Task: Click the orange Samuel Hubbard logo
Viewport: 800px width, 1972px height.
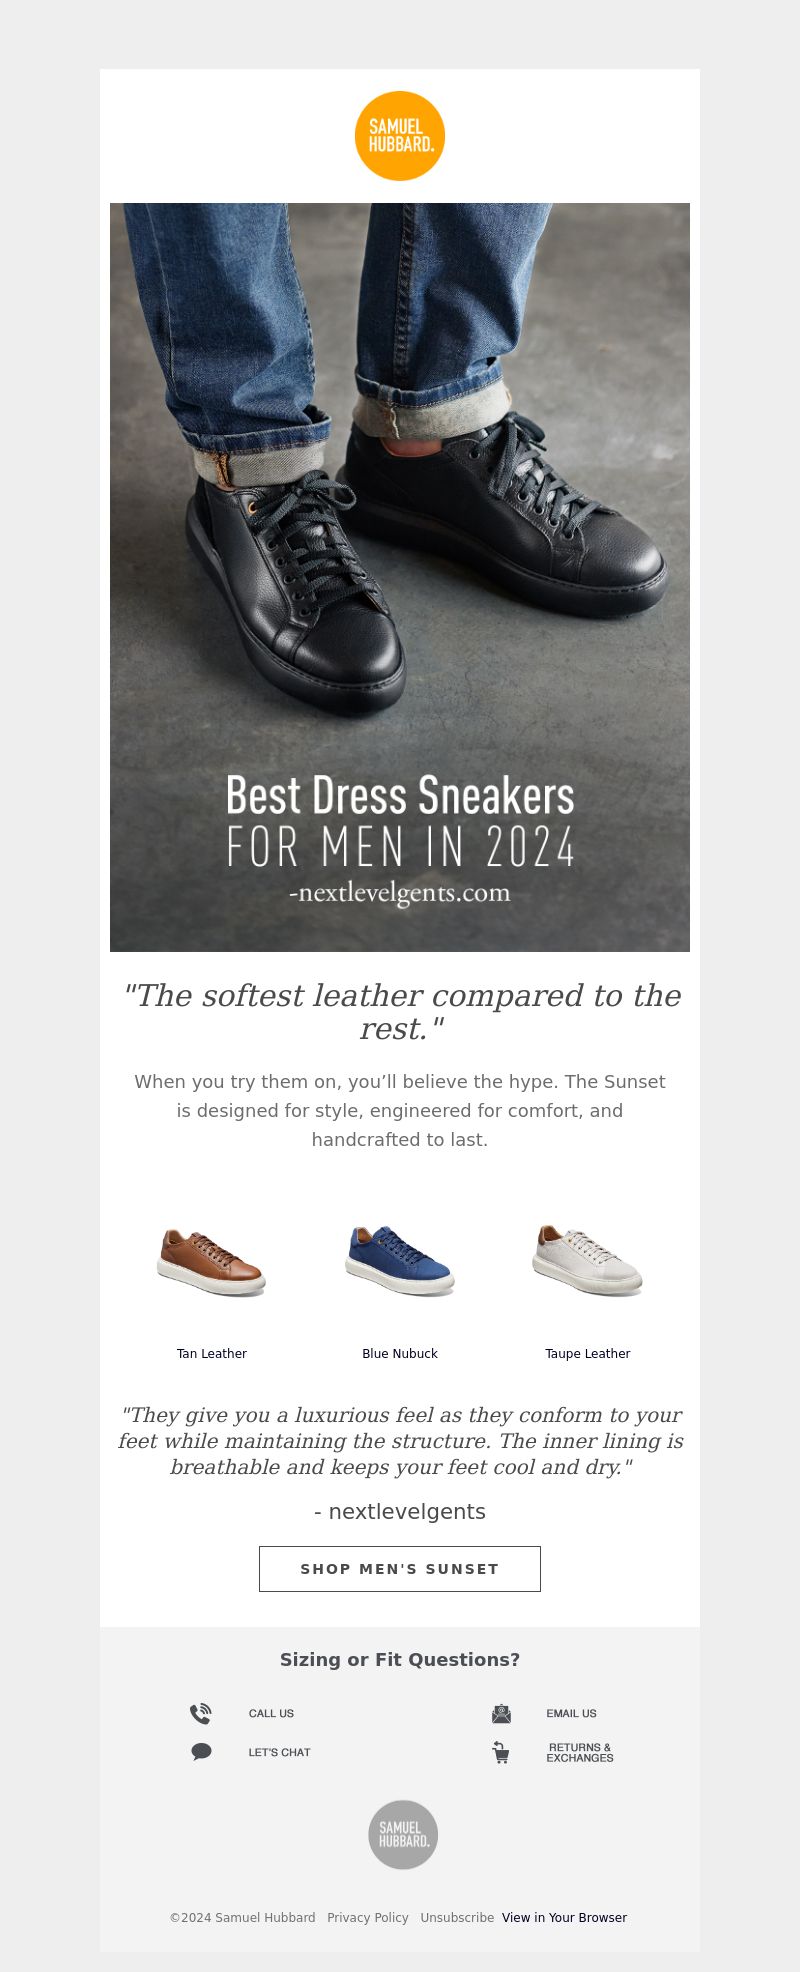Action: pyautogui.click(x=400, y=136)
